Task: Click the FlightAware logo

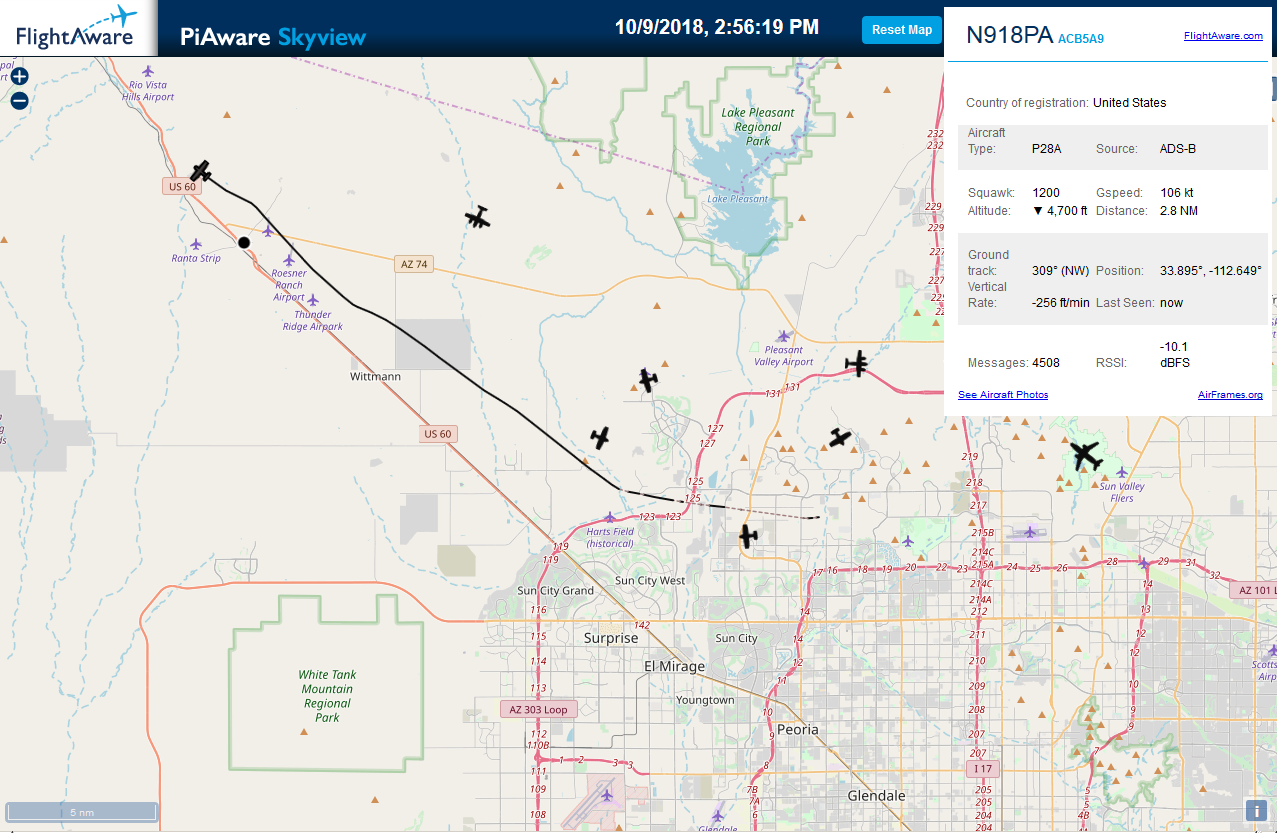Action: pos(76,28)
